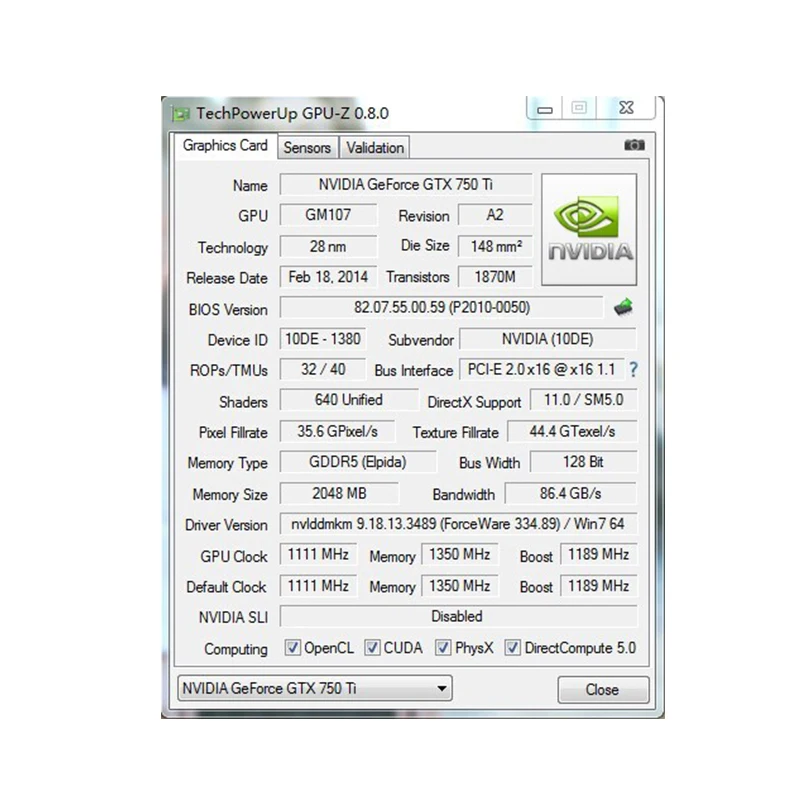Click the GPU Clock row Boost field 1189 MHz

599,555
